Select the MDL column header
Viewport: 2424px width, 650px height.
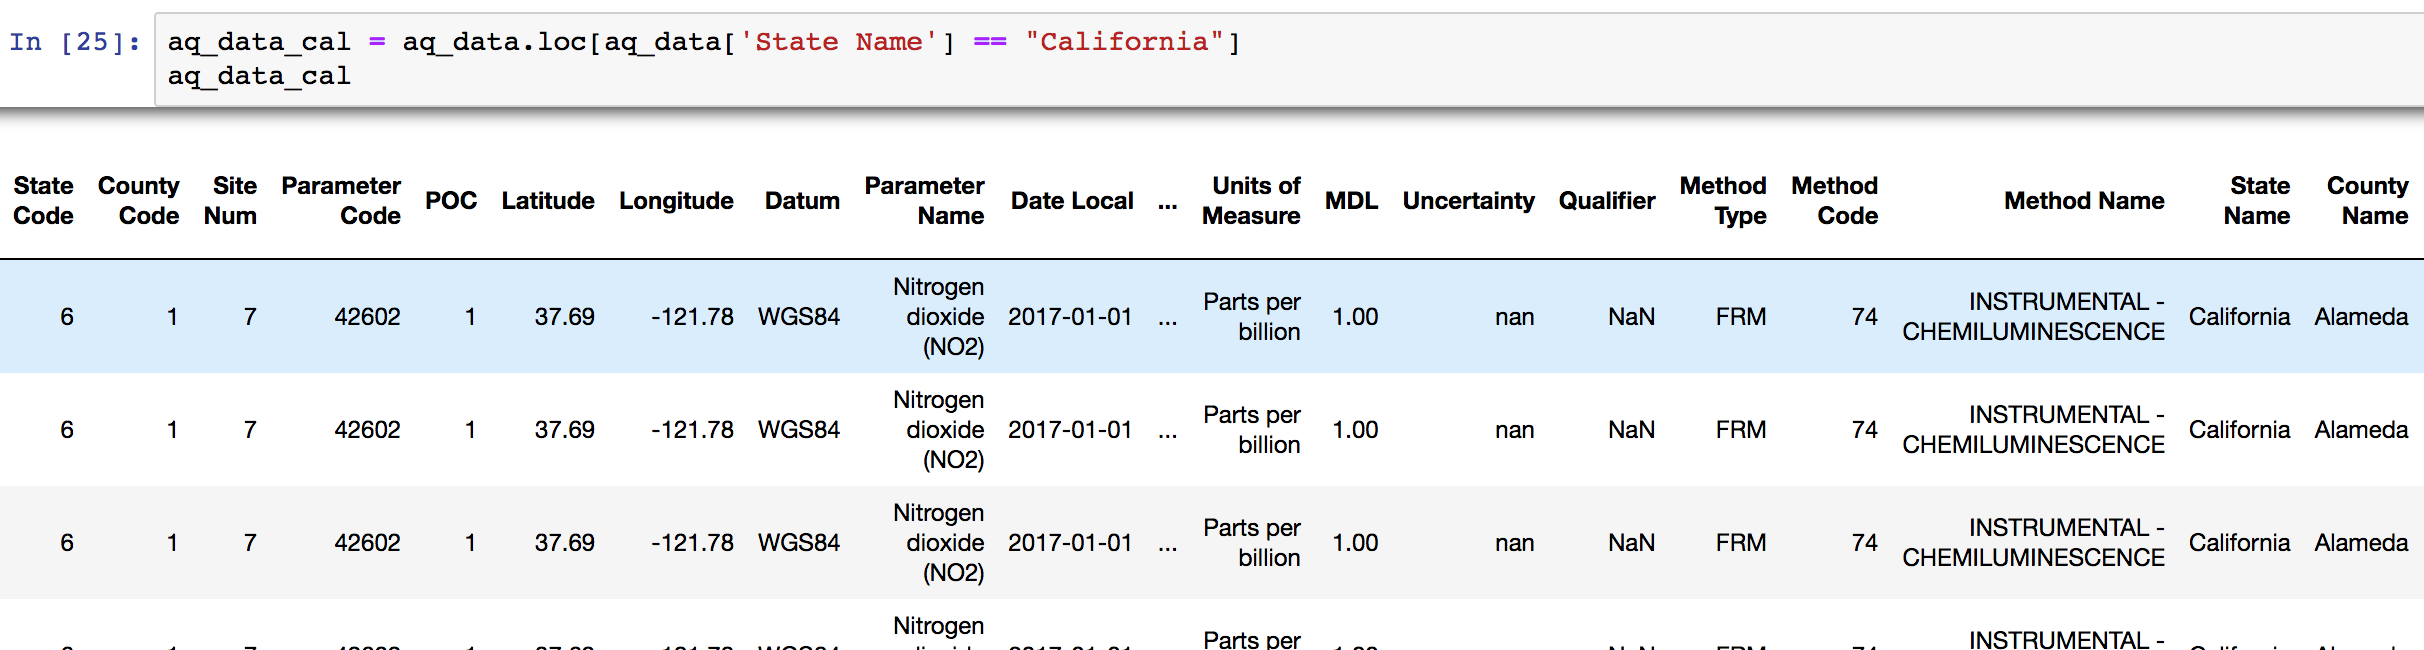coord(1352,201)
